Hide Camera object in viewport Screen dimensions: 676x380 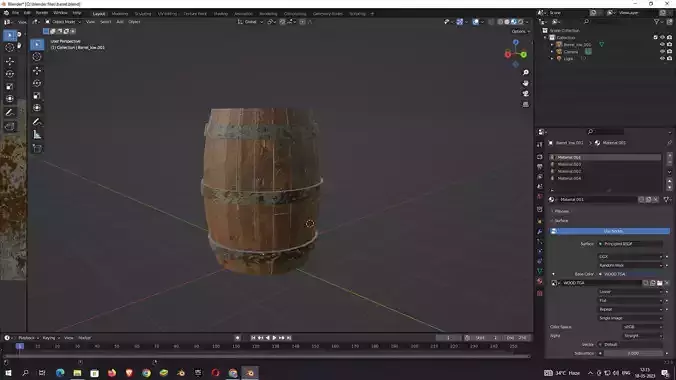click(x=662, y=51)
